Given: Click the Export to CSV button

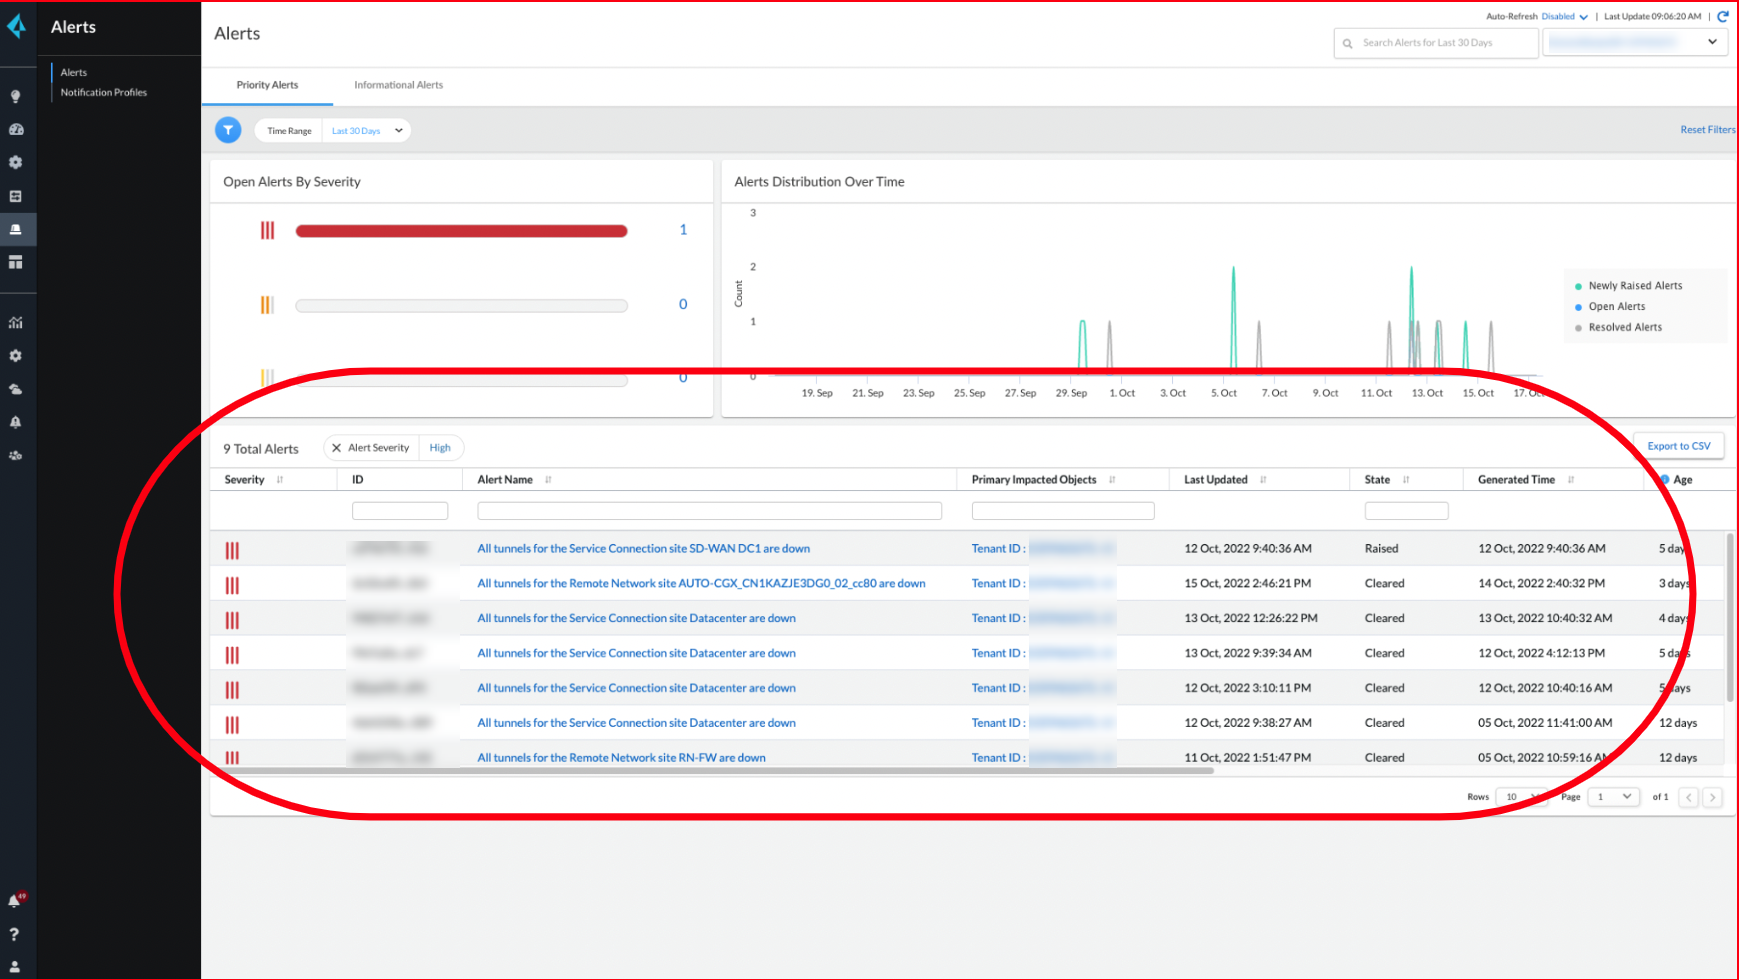Looking at the screenshot, I should (1678, 446).
